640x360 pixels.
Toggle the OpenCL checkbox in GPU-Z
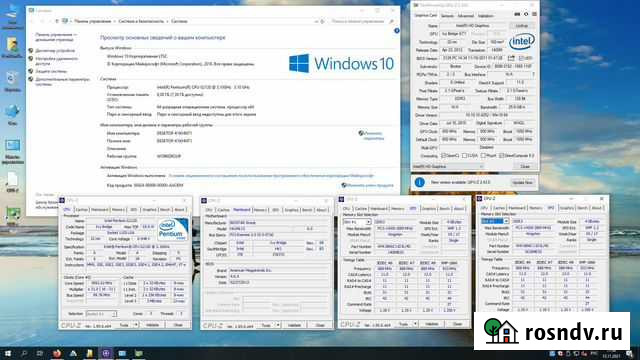click(443, 156)
